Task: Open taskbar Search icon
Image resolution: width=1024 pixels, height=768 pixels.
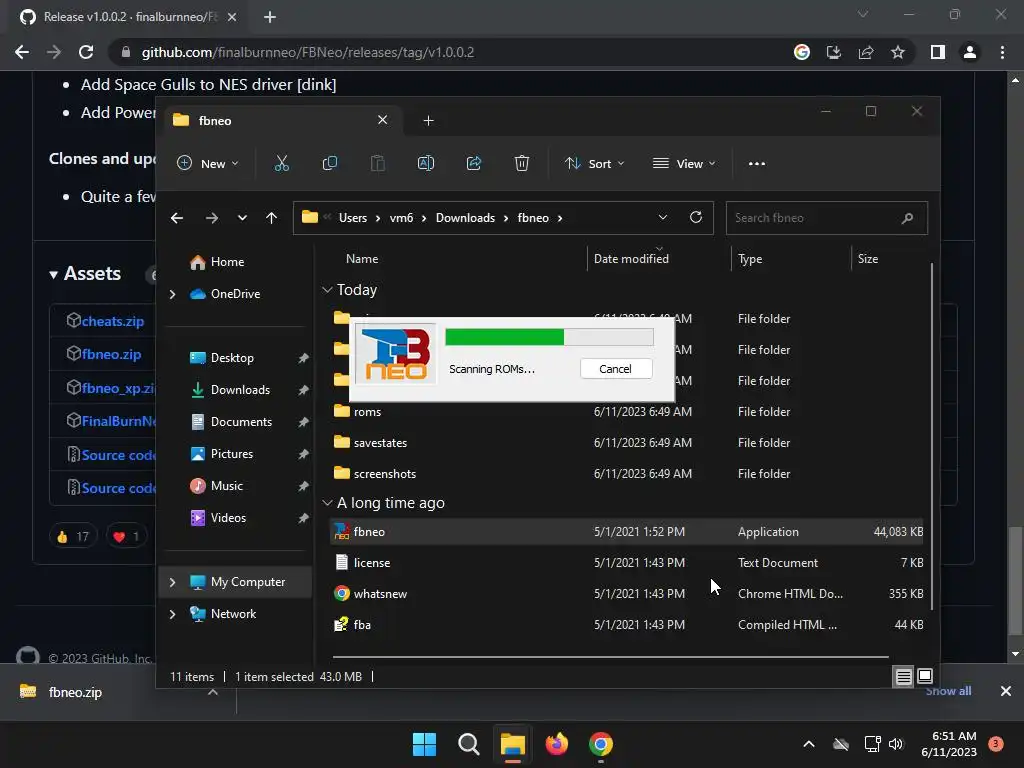Action: click(468, 744)
